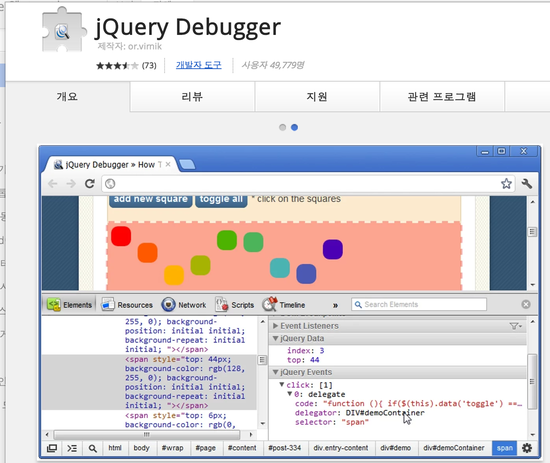Click the teal square

click(280, 268)
